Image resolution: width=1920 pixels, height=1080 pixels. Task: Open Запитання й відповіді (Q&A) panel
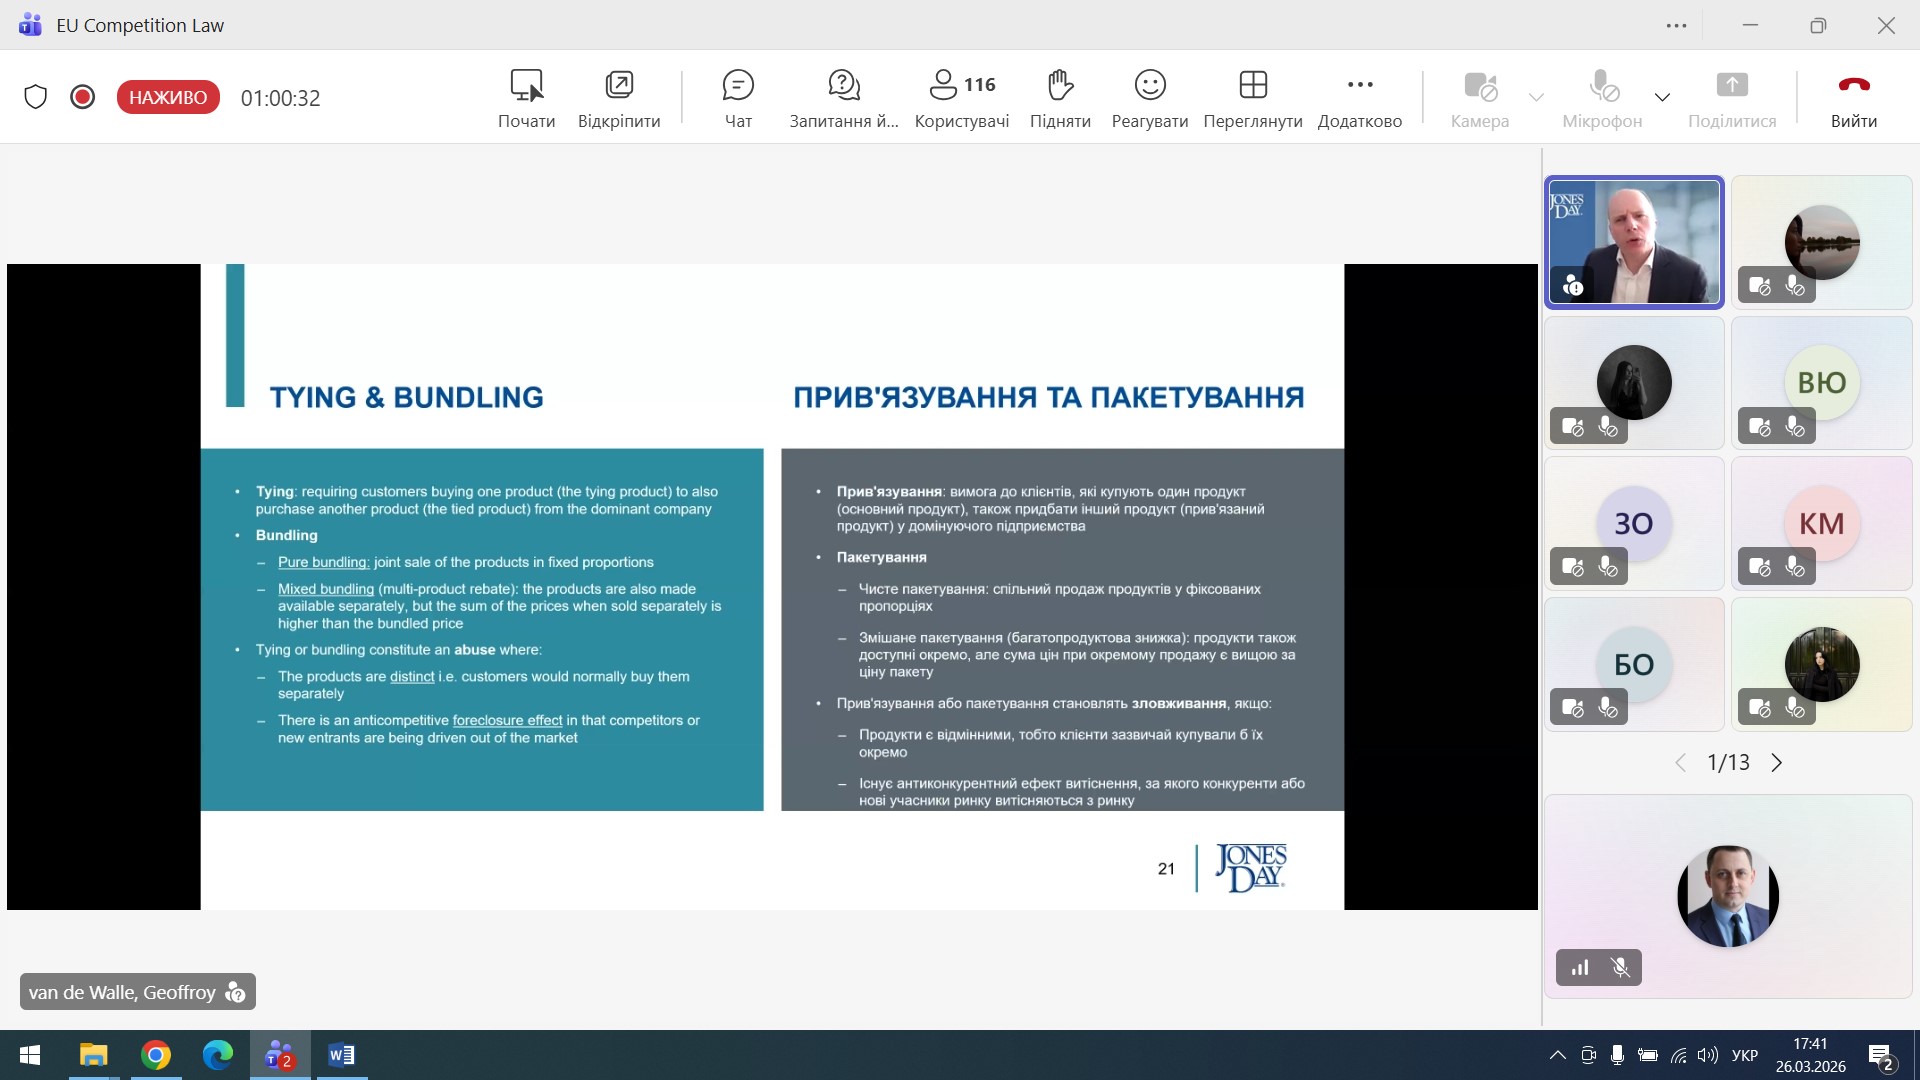(843, 98)
